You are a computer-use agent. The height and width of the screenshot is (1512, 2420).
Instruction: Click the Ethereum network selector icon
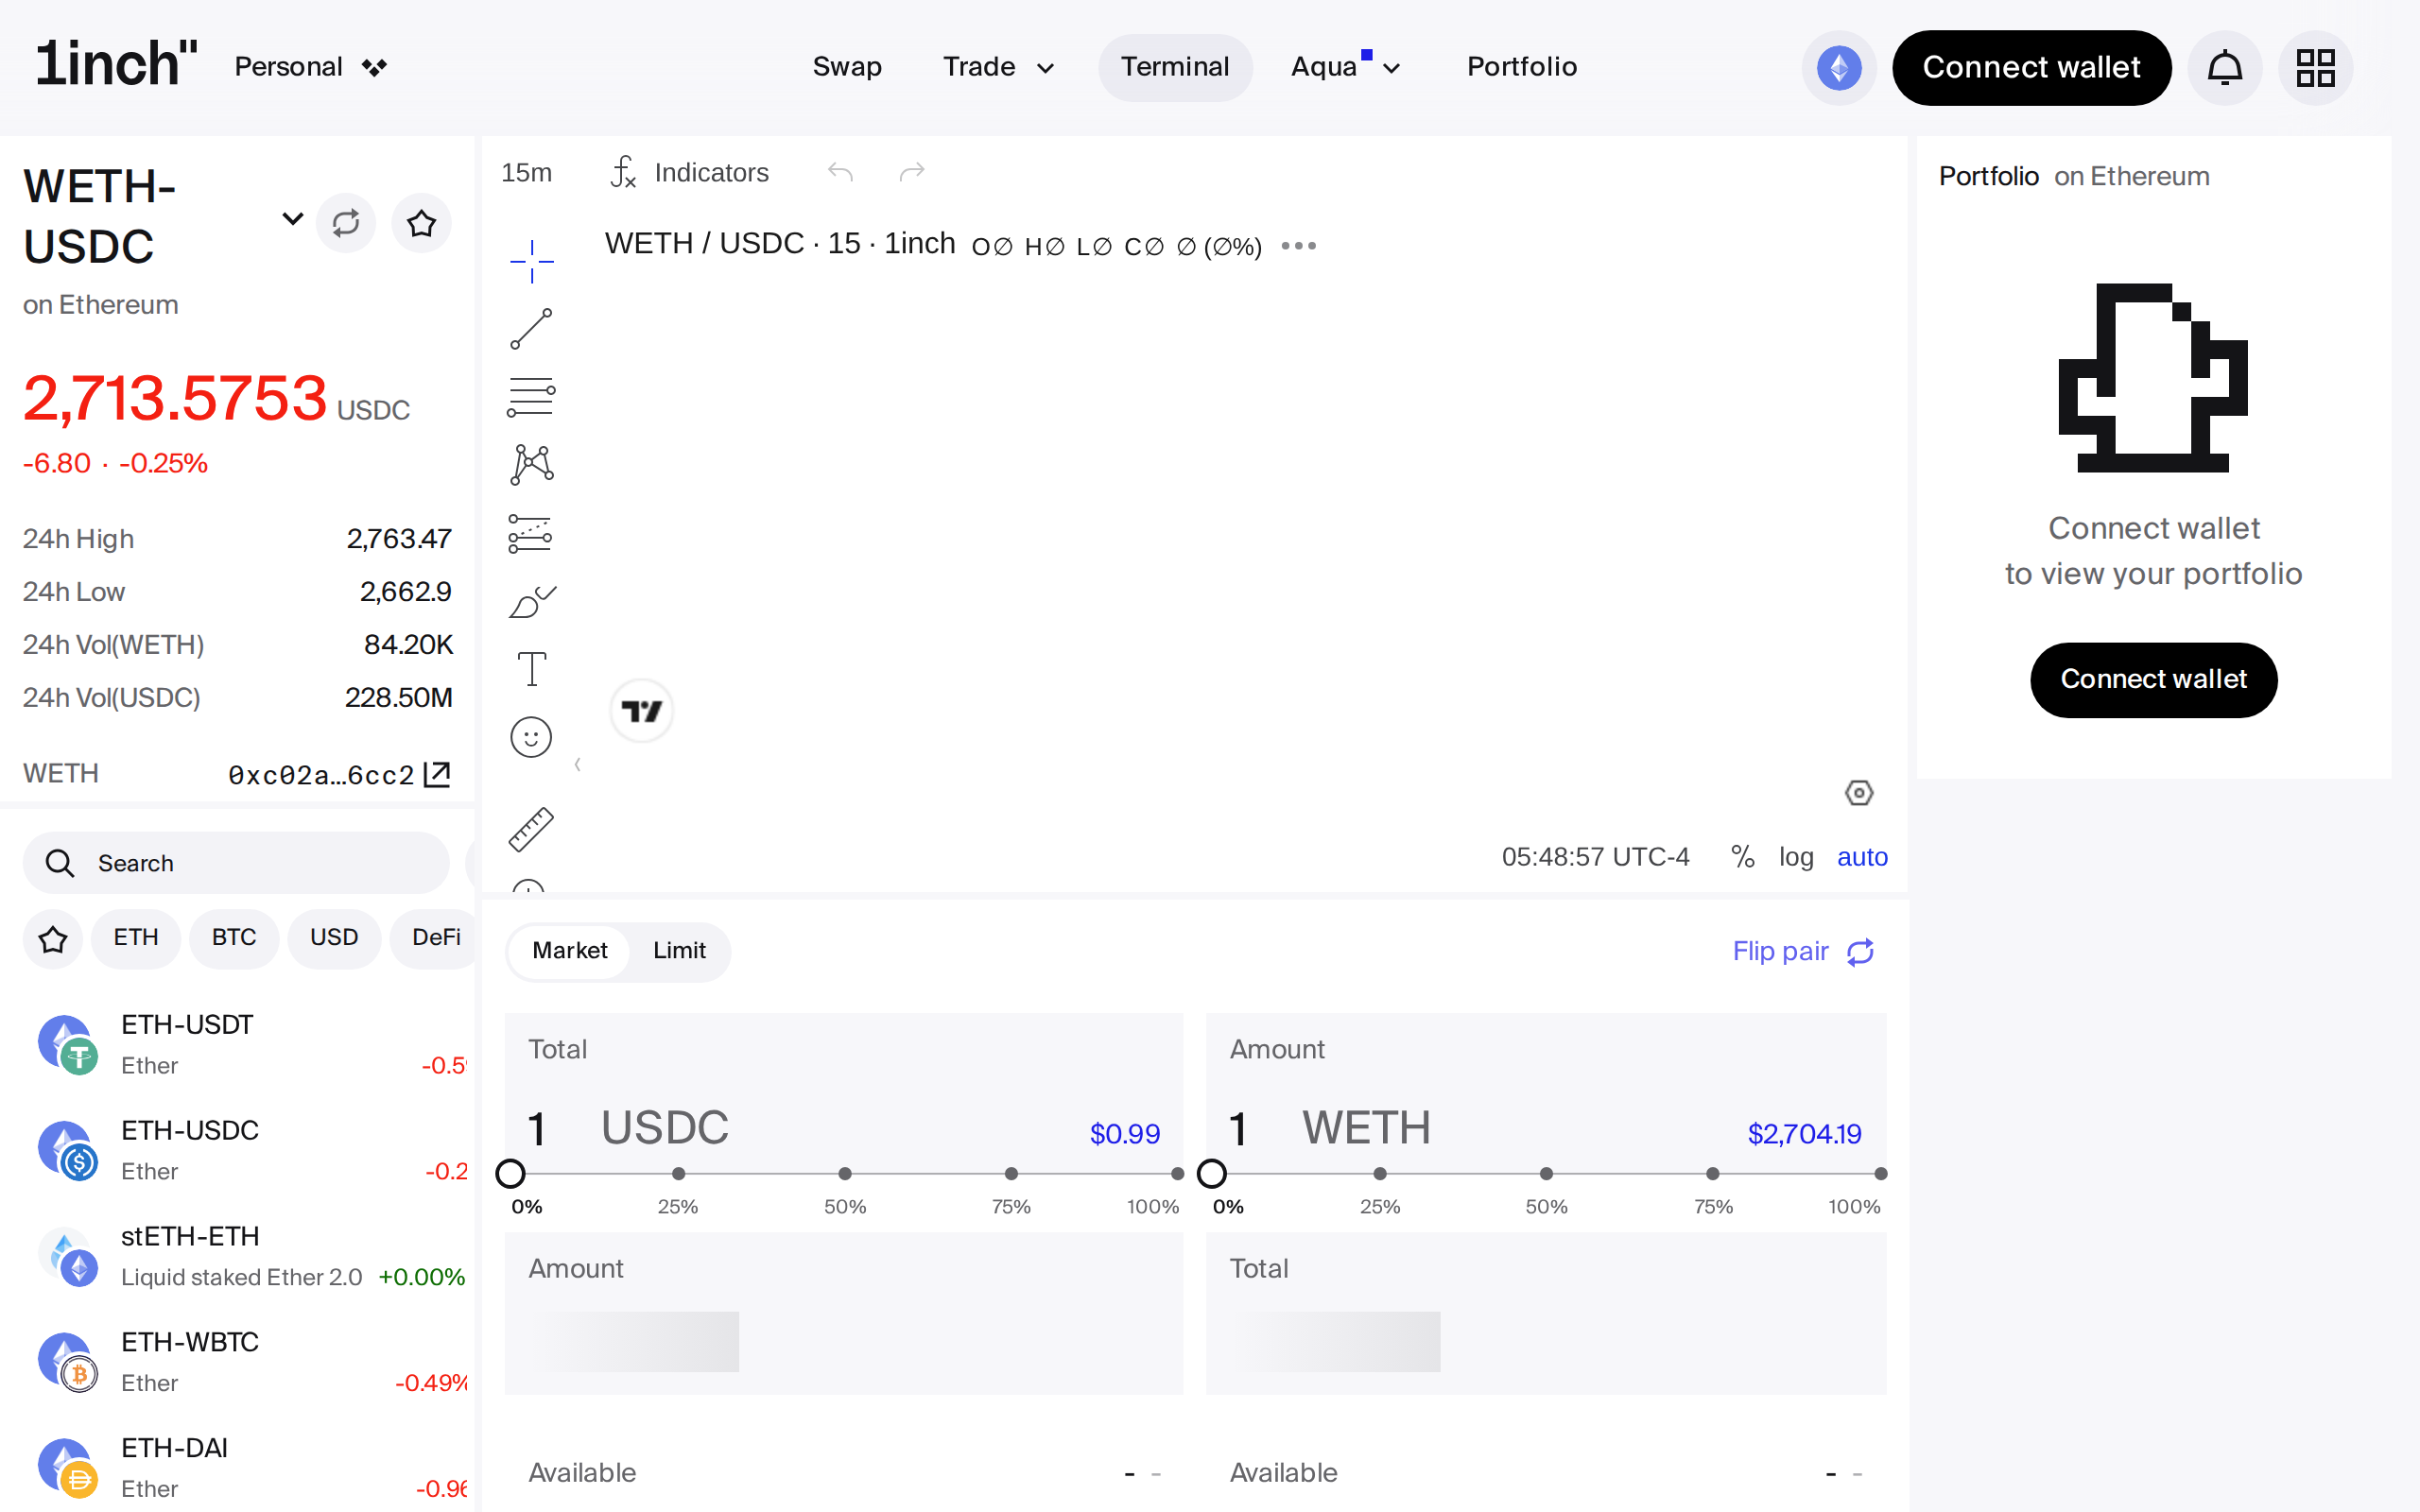(1839, 67)
